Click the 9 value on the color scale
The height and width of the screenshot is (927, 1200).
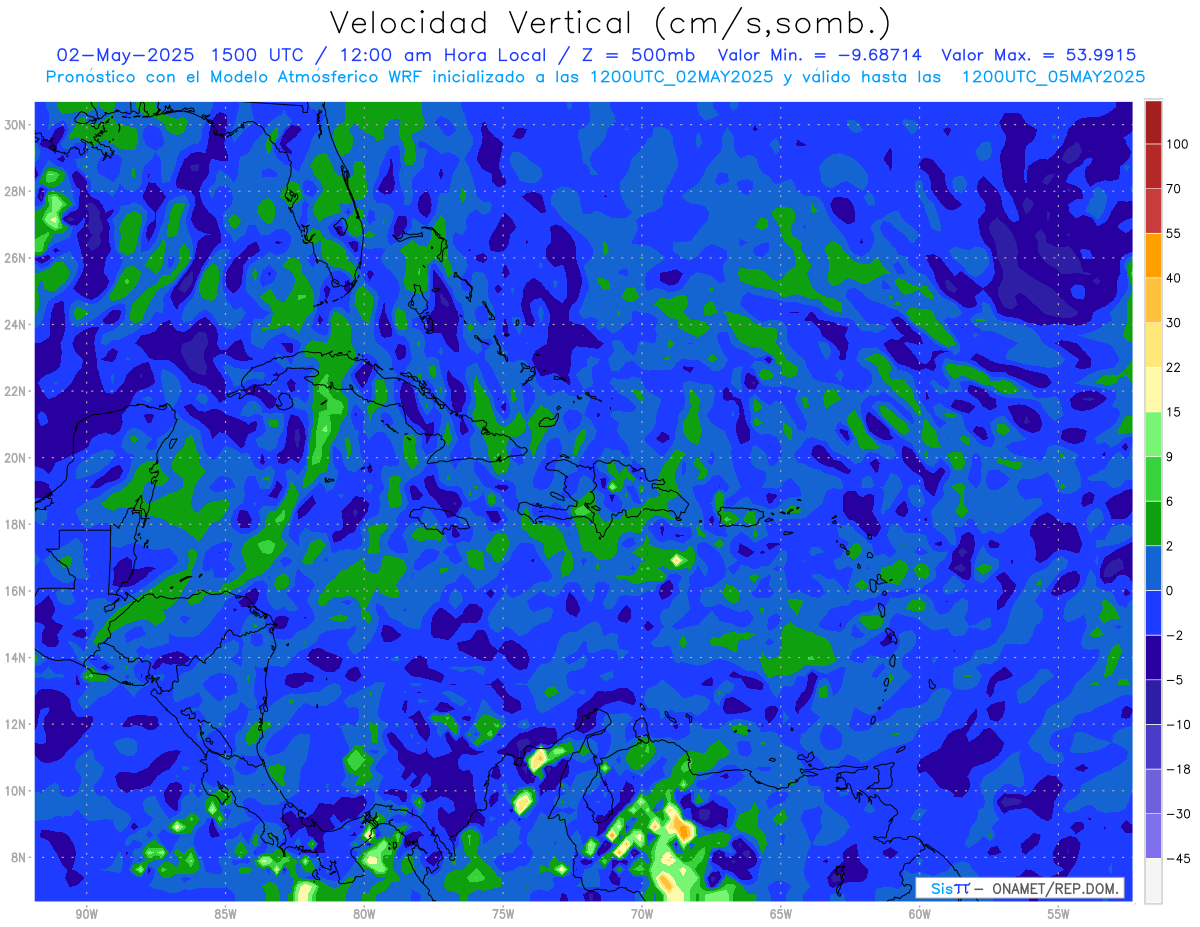click(x=1170, y=457)
